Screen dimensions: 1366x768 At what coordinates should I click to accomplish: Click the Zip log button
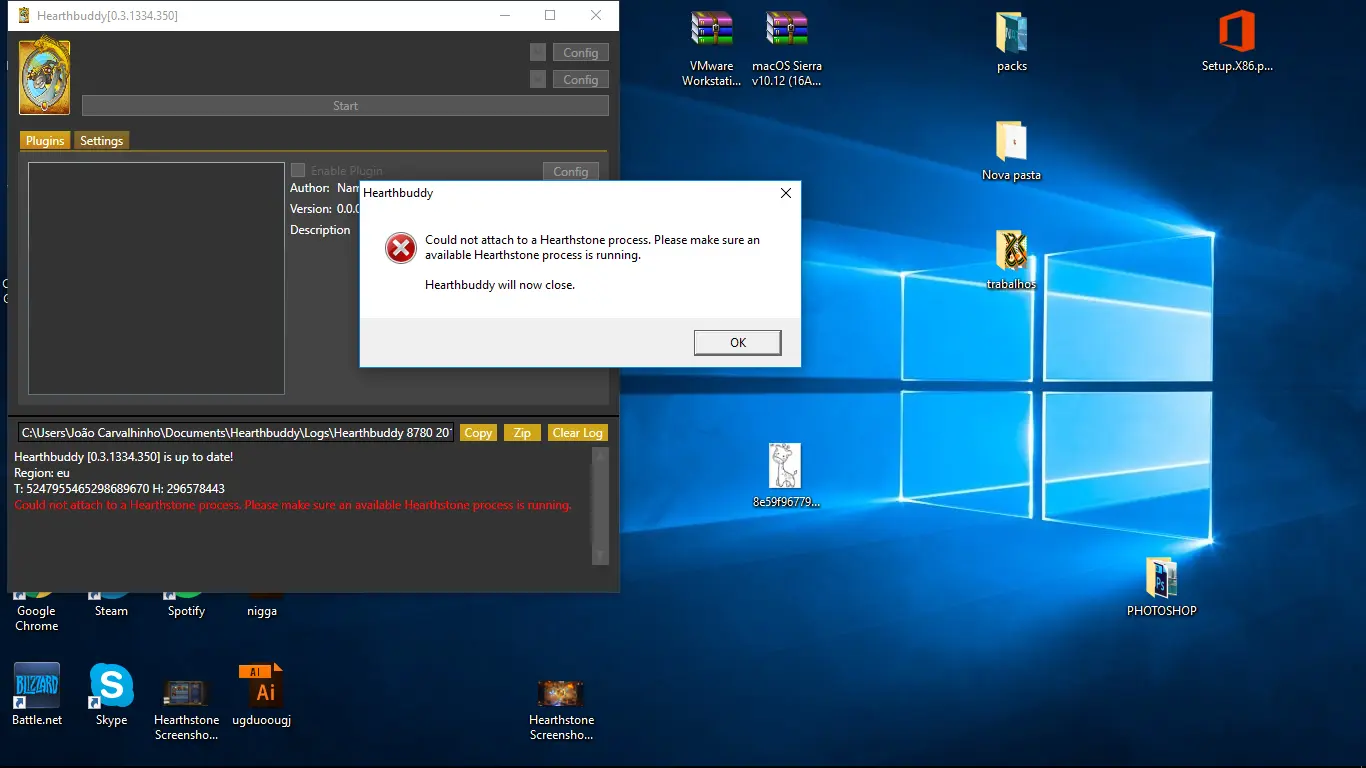(x=522, y=433)
